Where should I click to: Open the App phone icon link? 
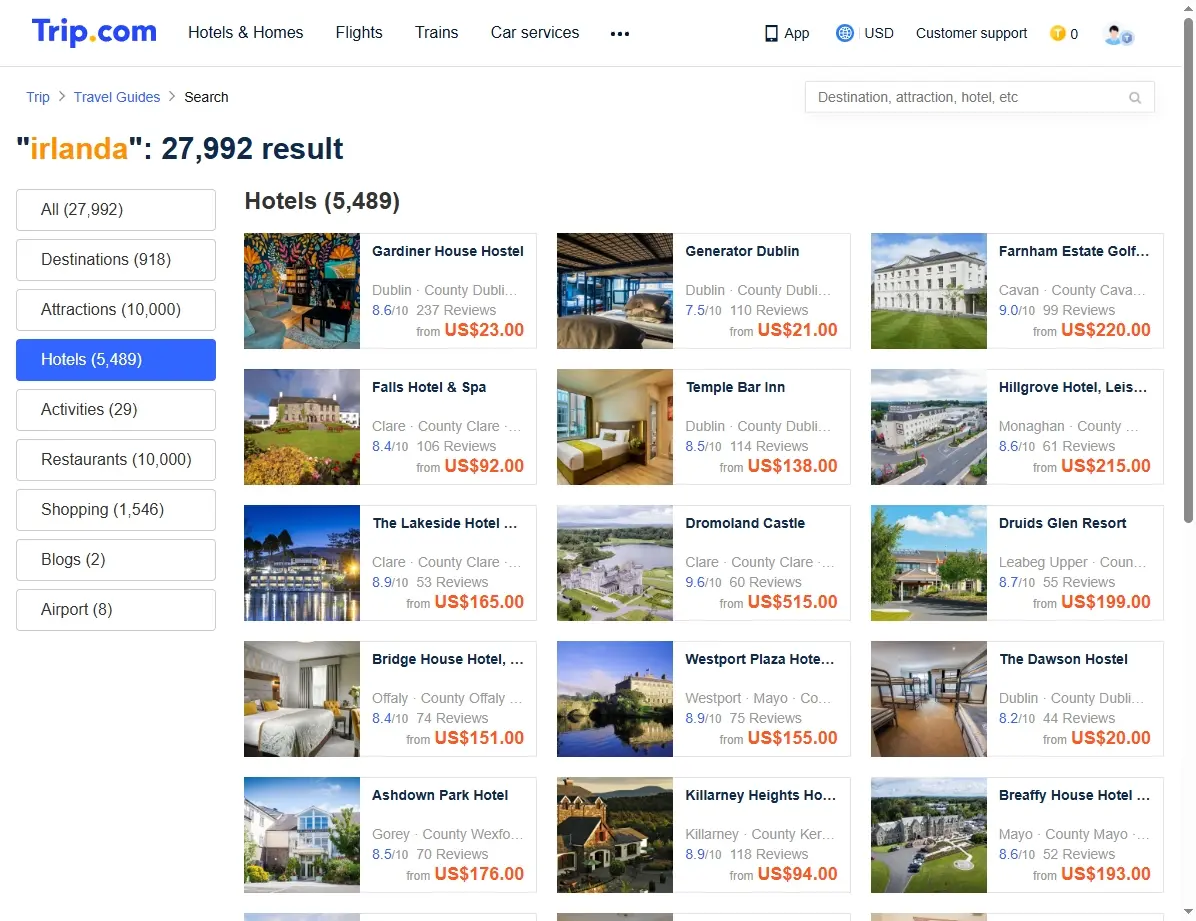pos(787,34)
